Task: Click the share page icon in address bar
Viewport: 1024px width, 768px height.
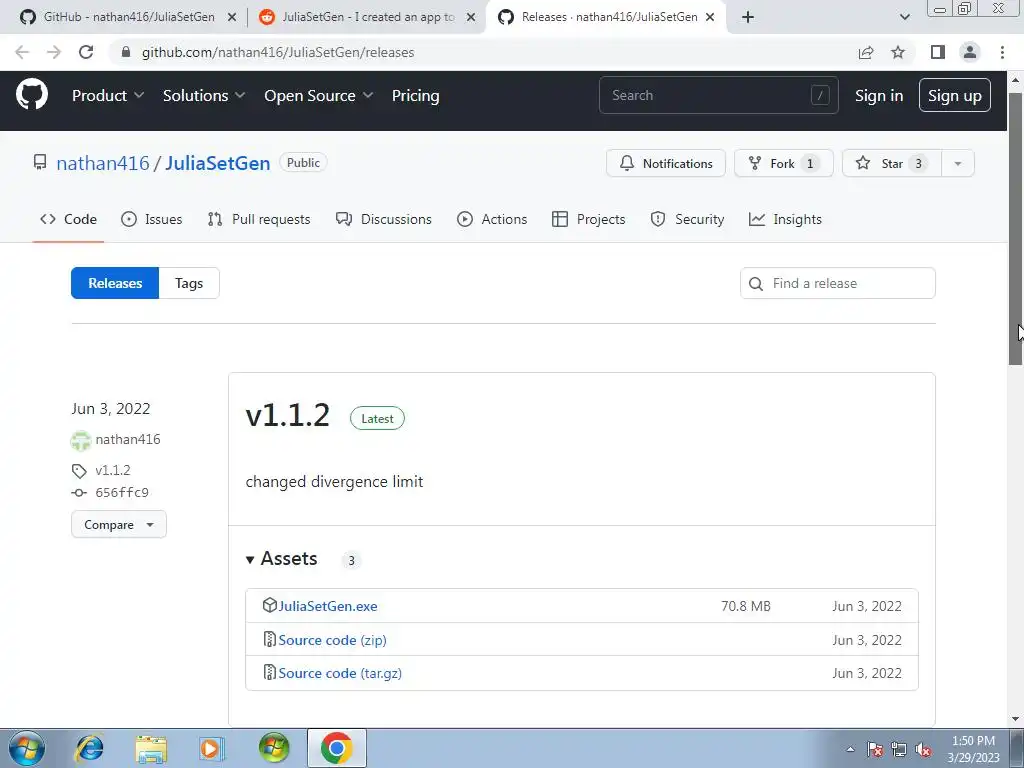Action: pos(866,52)
